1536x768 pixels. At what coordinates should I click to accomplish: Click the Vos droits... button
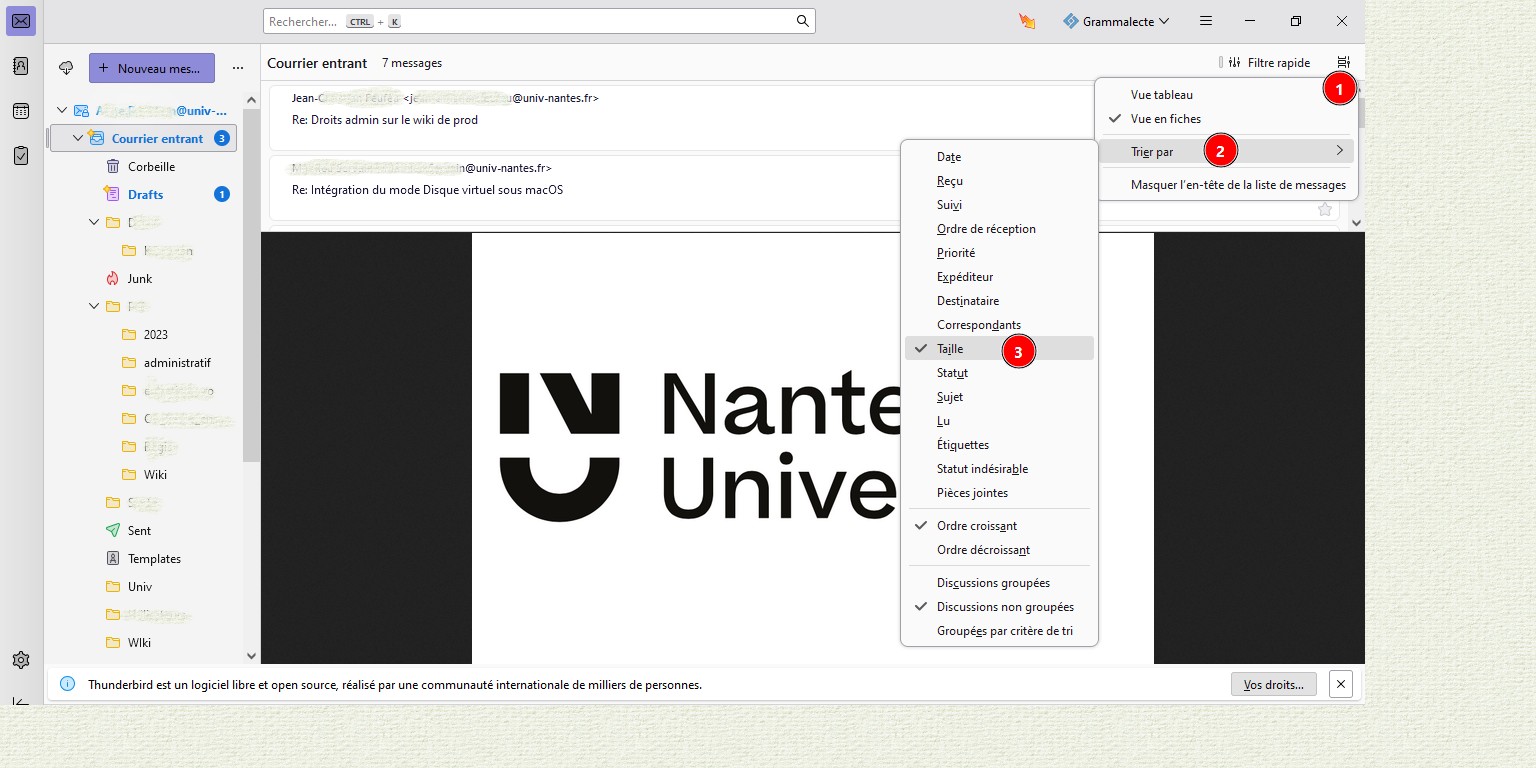pos(1273,684)
